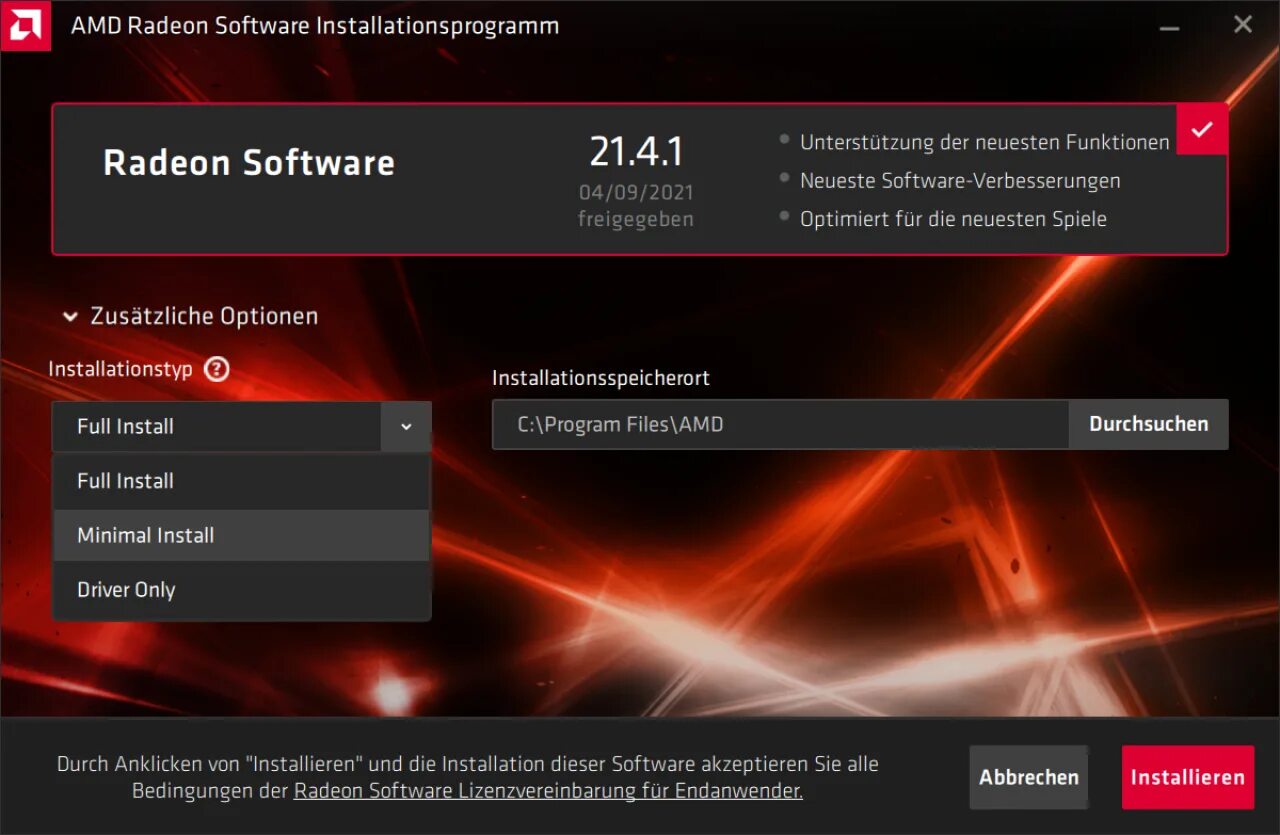Click the Full Install combo box field
The height and width of the screenshot is (835, 1280).
241,426
